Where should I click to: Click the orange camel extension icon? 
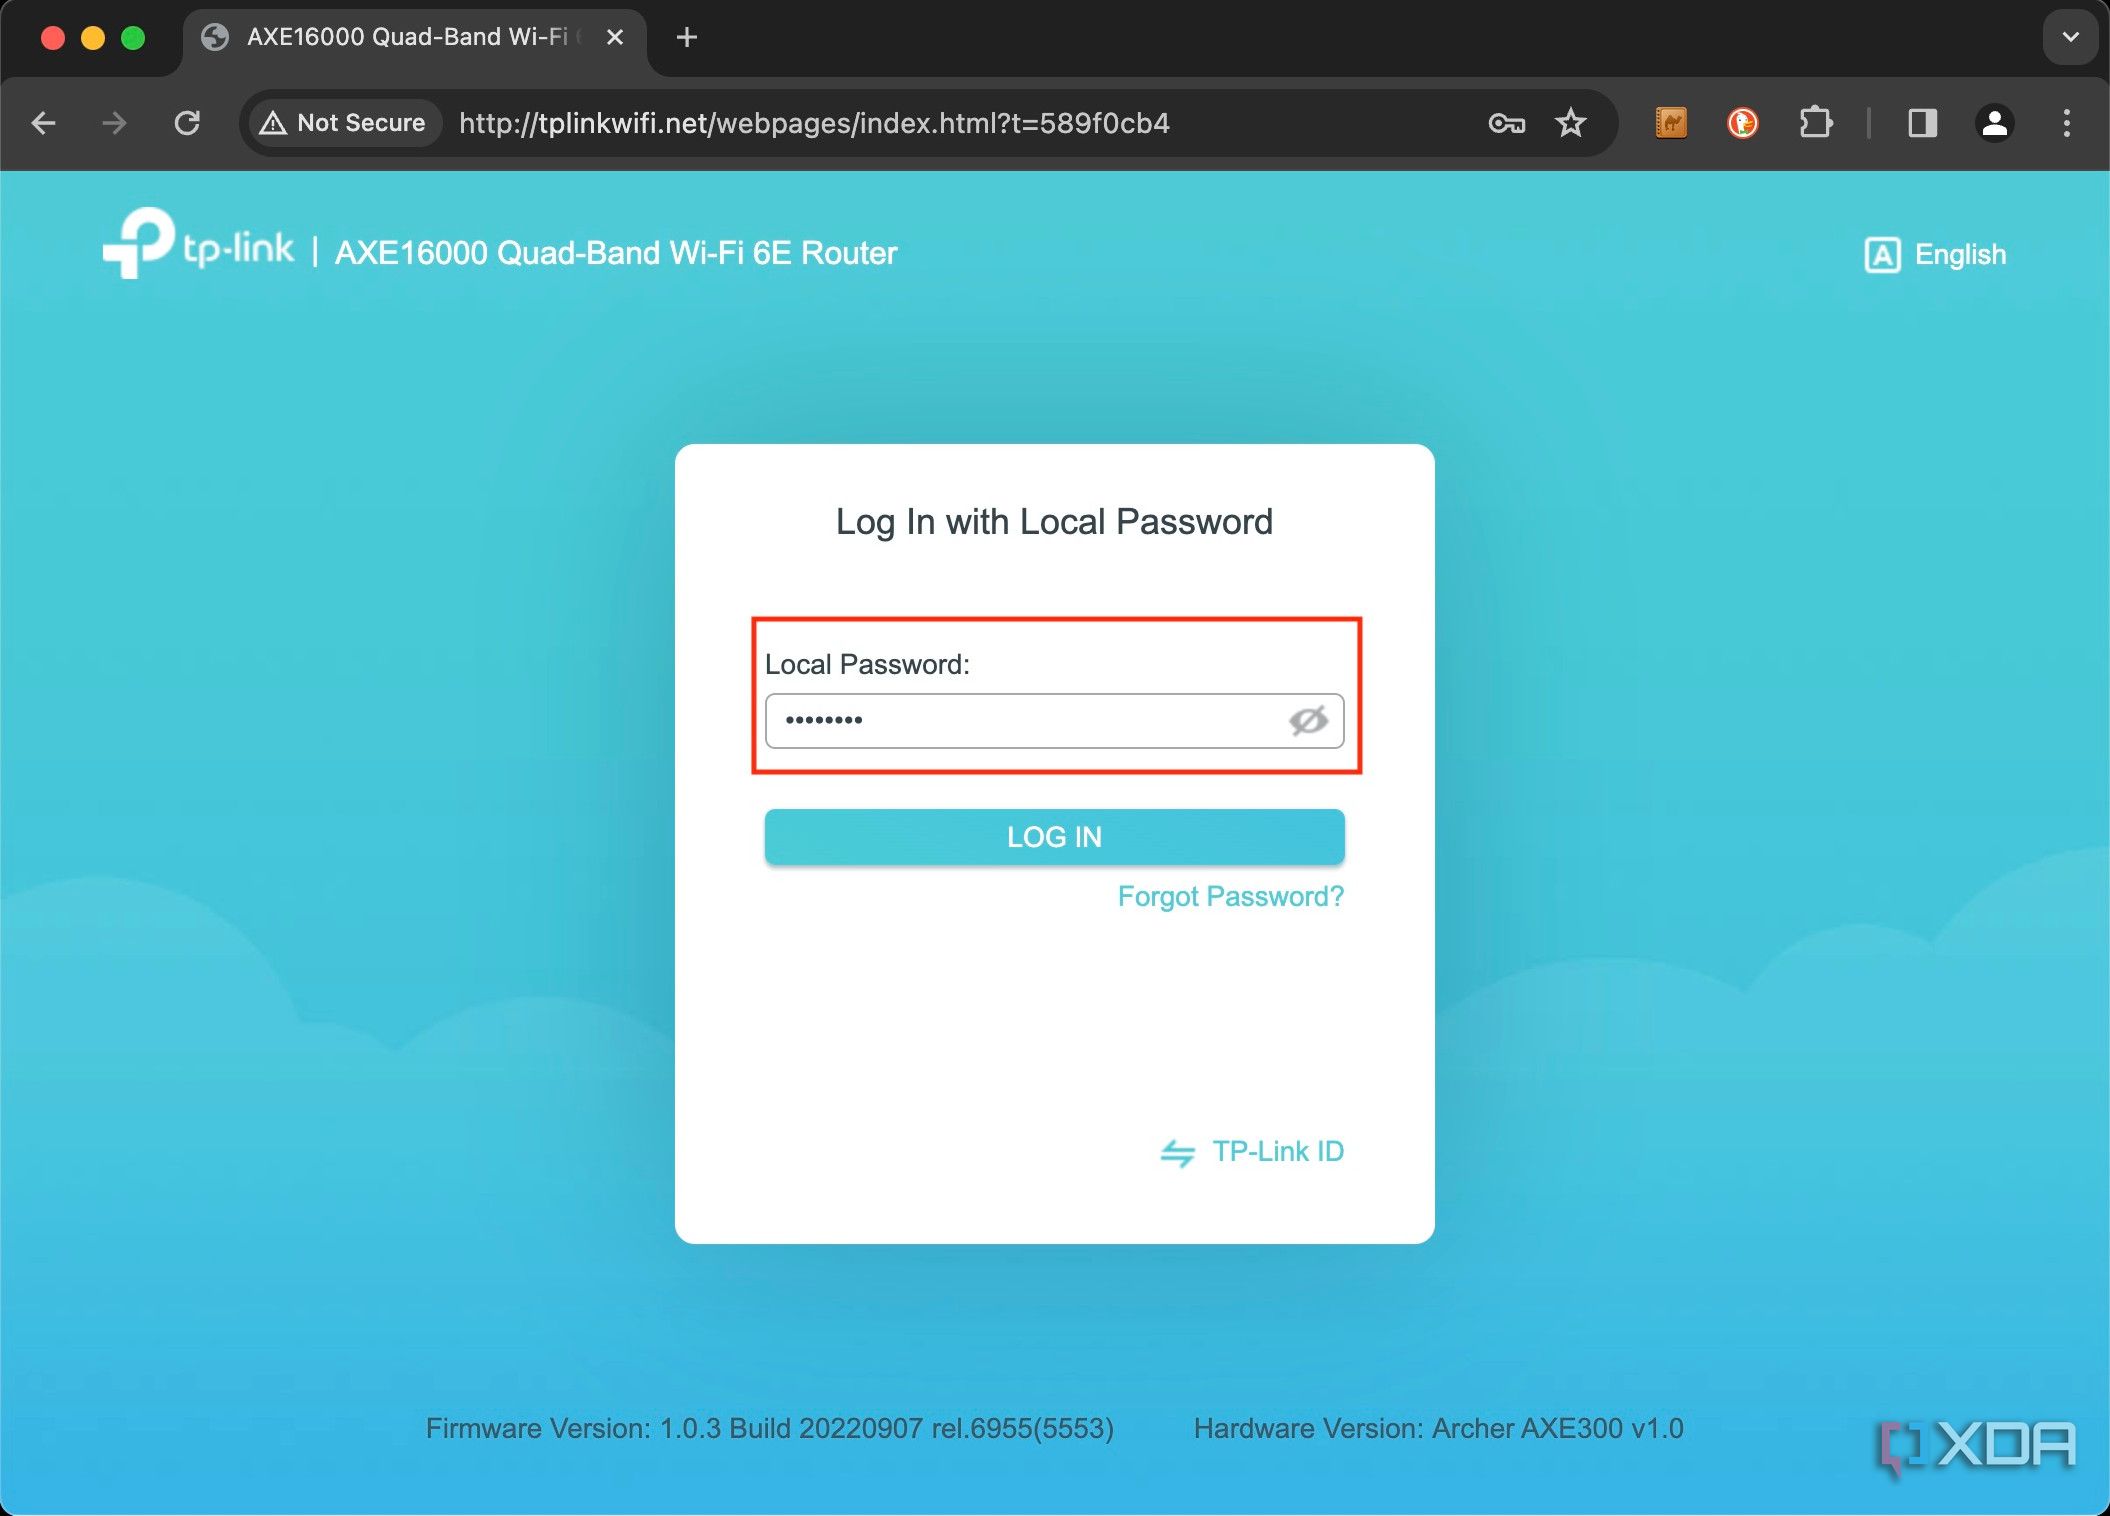click(x=1670, y=123)
